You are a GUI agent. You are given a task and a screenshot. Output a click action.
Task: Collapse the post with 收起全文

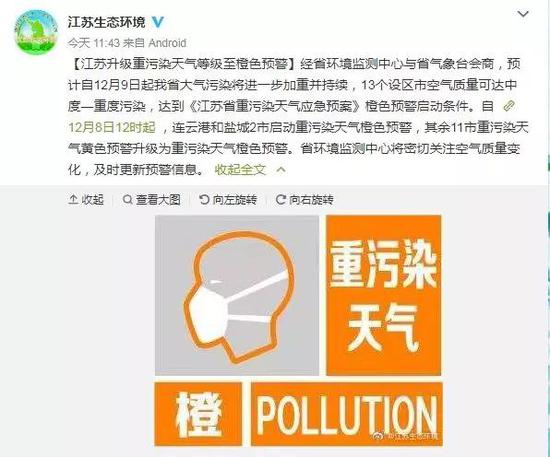(x=240, y=170)
